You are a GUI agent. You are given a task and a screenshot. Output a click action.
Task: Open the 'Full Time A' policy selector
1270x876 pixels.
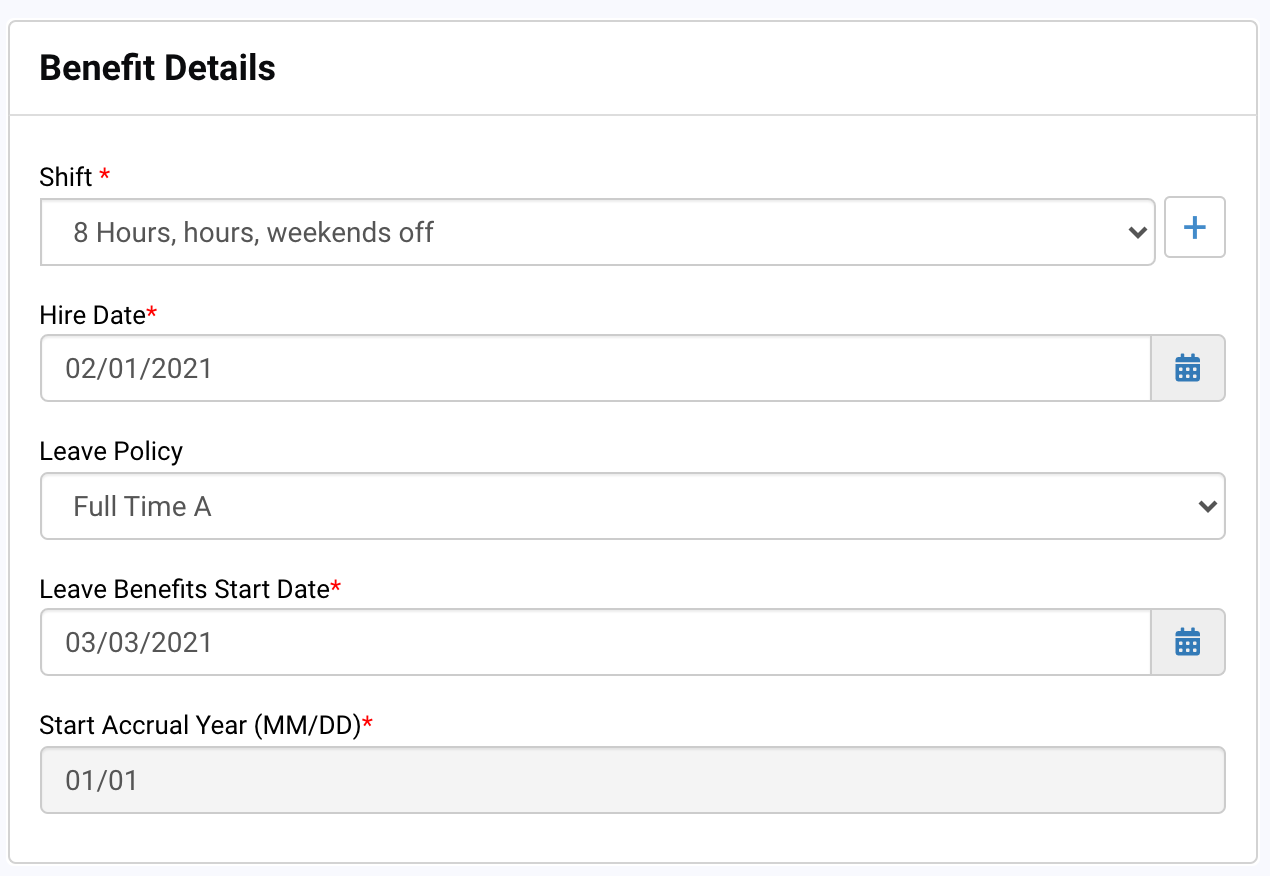tap(633, 506)
